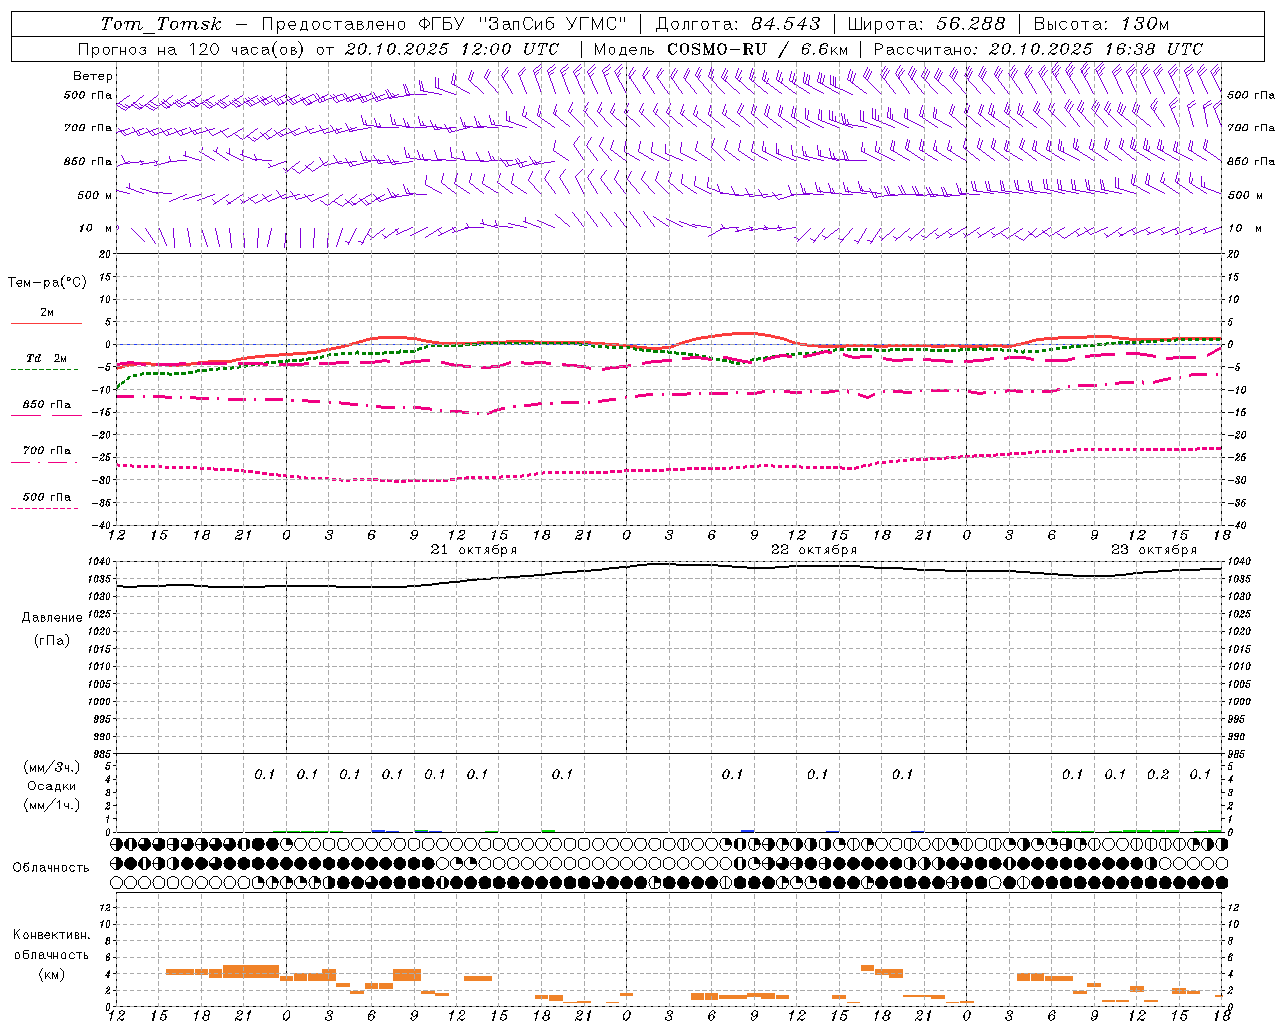Click the (мм/1ч.) precipitation unit label
The width and height of the screenshot is (1280, 1024).
coord(52,805)
